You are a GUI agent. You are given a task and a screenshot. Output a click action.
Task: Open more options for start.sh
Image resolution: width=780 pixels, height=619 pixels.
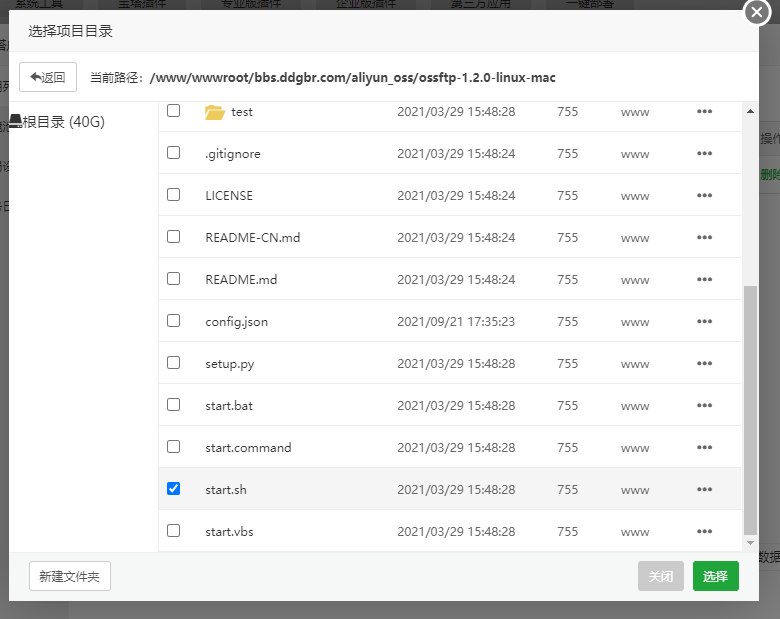coord(704,489)
